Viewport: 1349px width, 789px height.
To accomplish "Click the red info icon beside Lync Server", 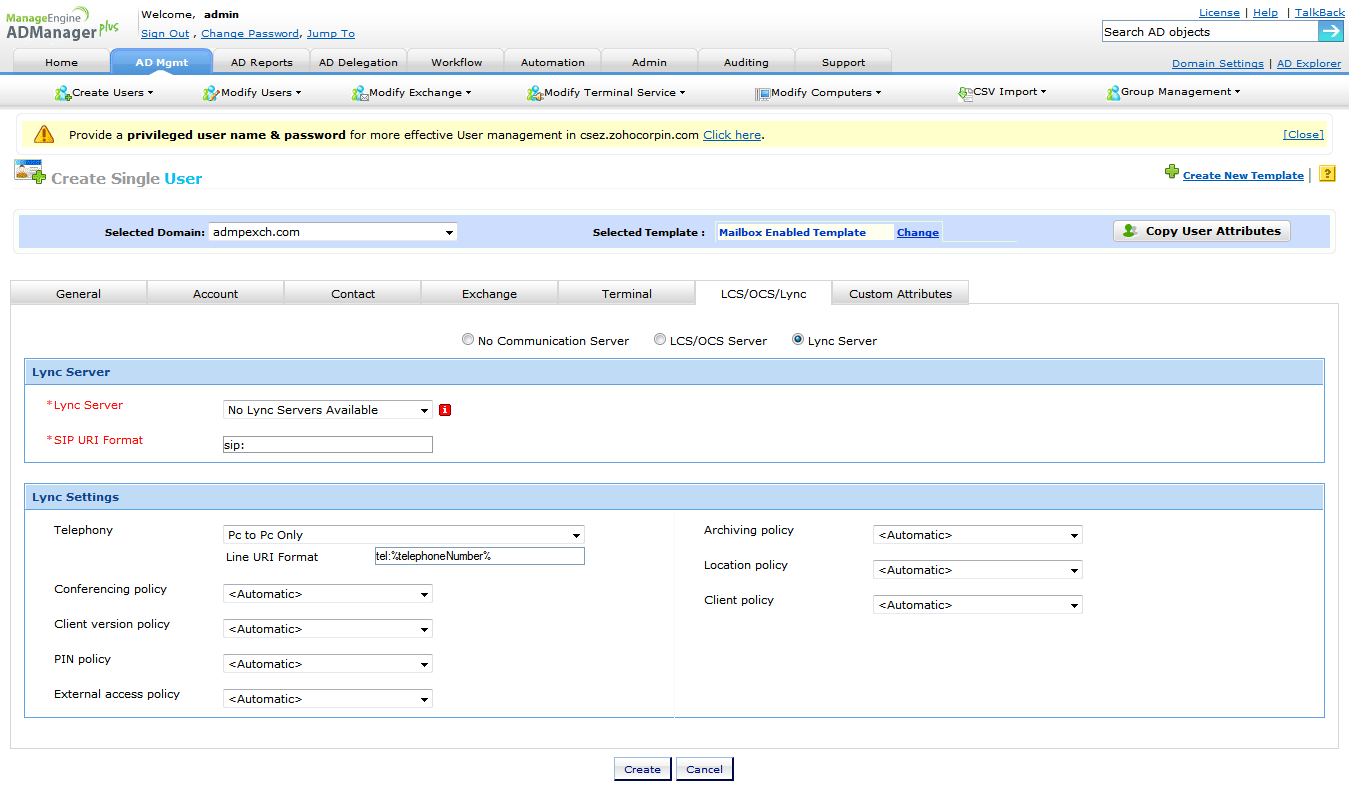I will click(445, 410).
